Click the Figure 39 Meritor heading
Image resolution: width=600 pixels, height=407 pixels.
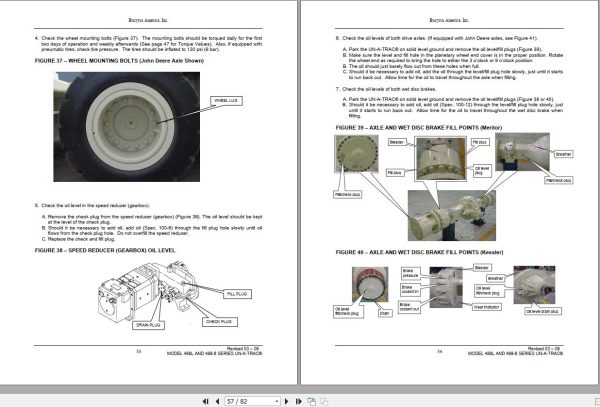tap(419, 127)
